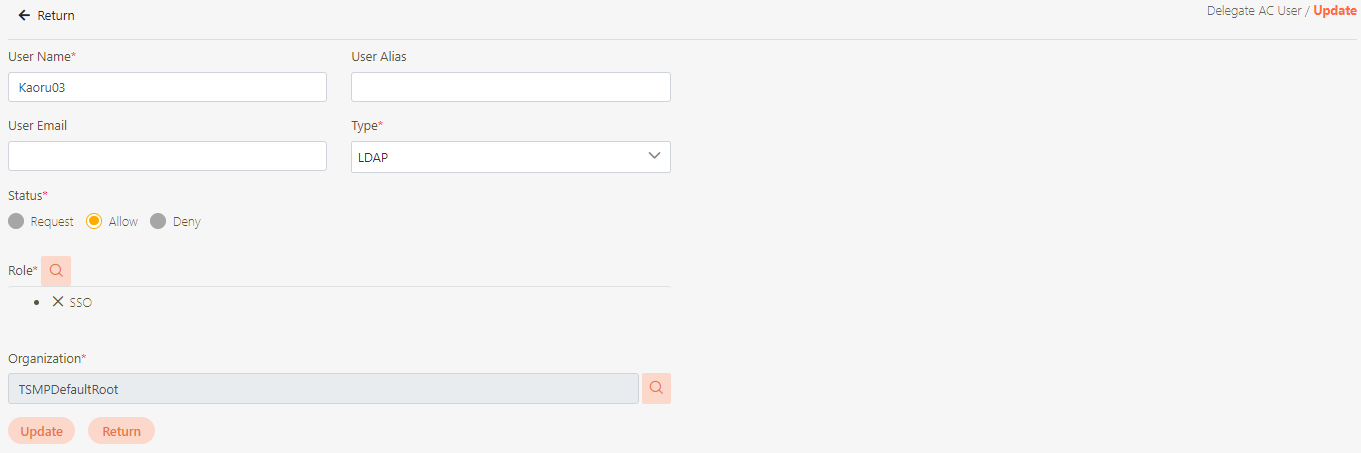This screenshot has height=453, width=1361.
Task: Focus the User Name field with Kaoru03
Action: click(x=167, y=87)
